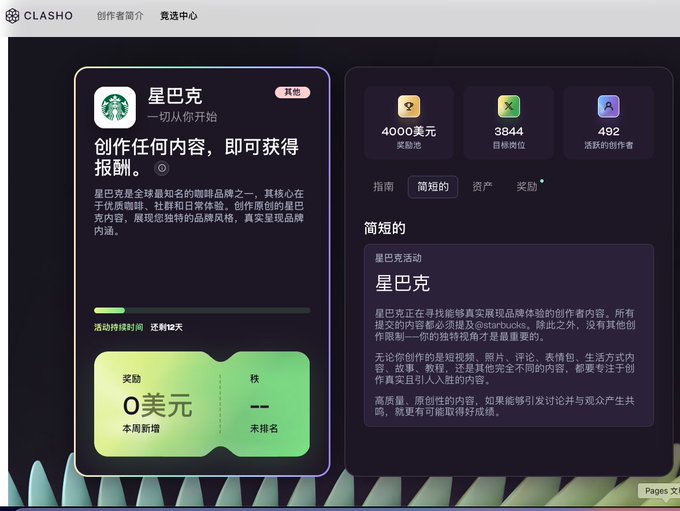The width and height of the screenshot is (680, 511).
Task: Click the 活跃的创作者 label
Action: [x=608, y=145]
